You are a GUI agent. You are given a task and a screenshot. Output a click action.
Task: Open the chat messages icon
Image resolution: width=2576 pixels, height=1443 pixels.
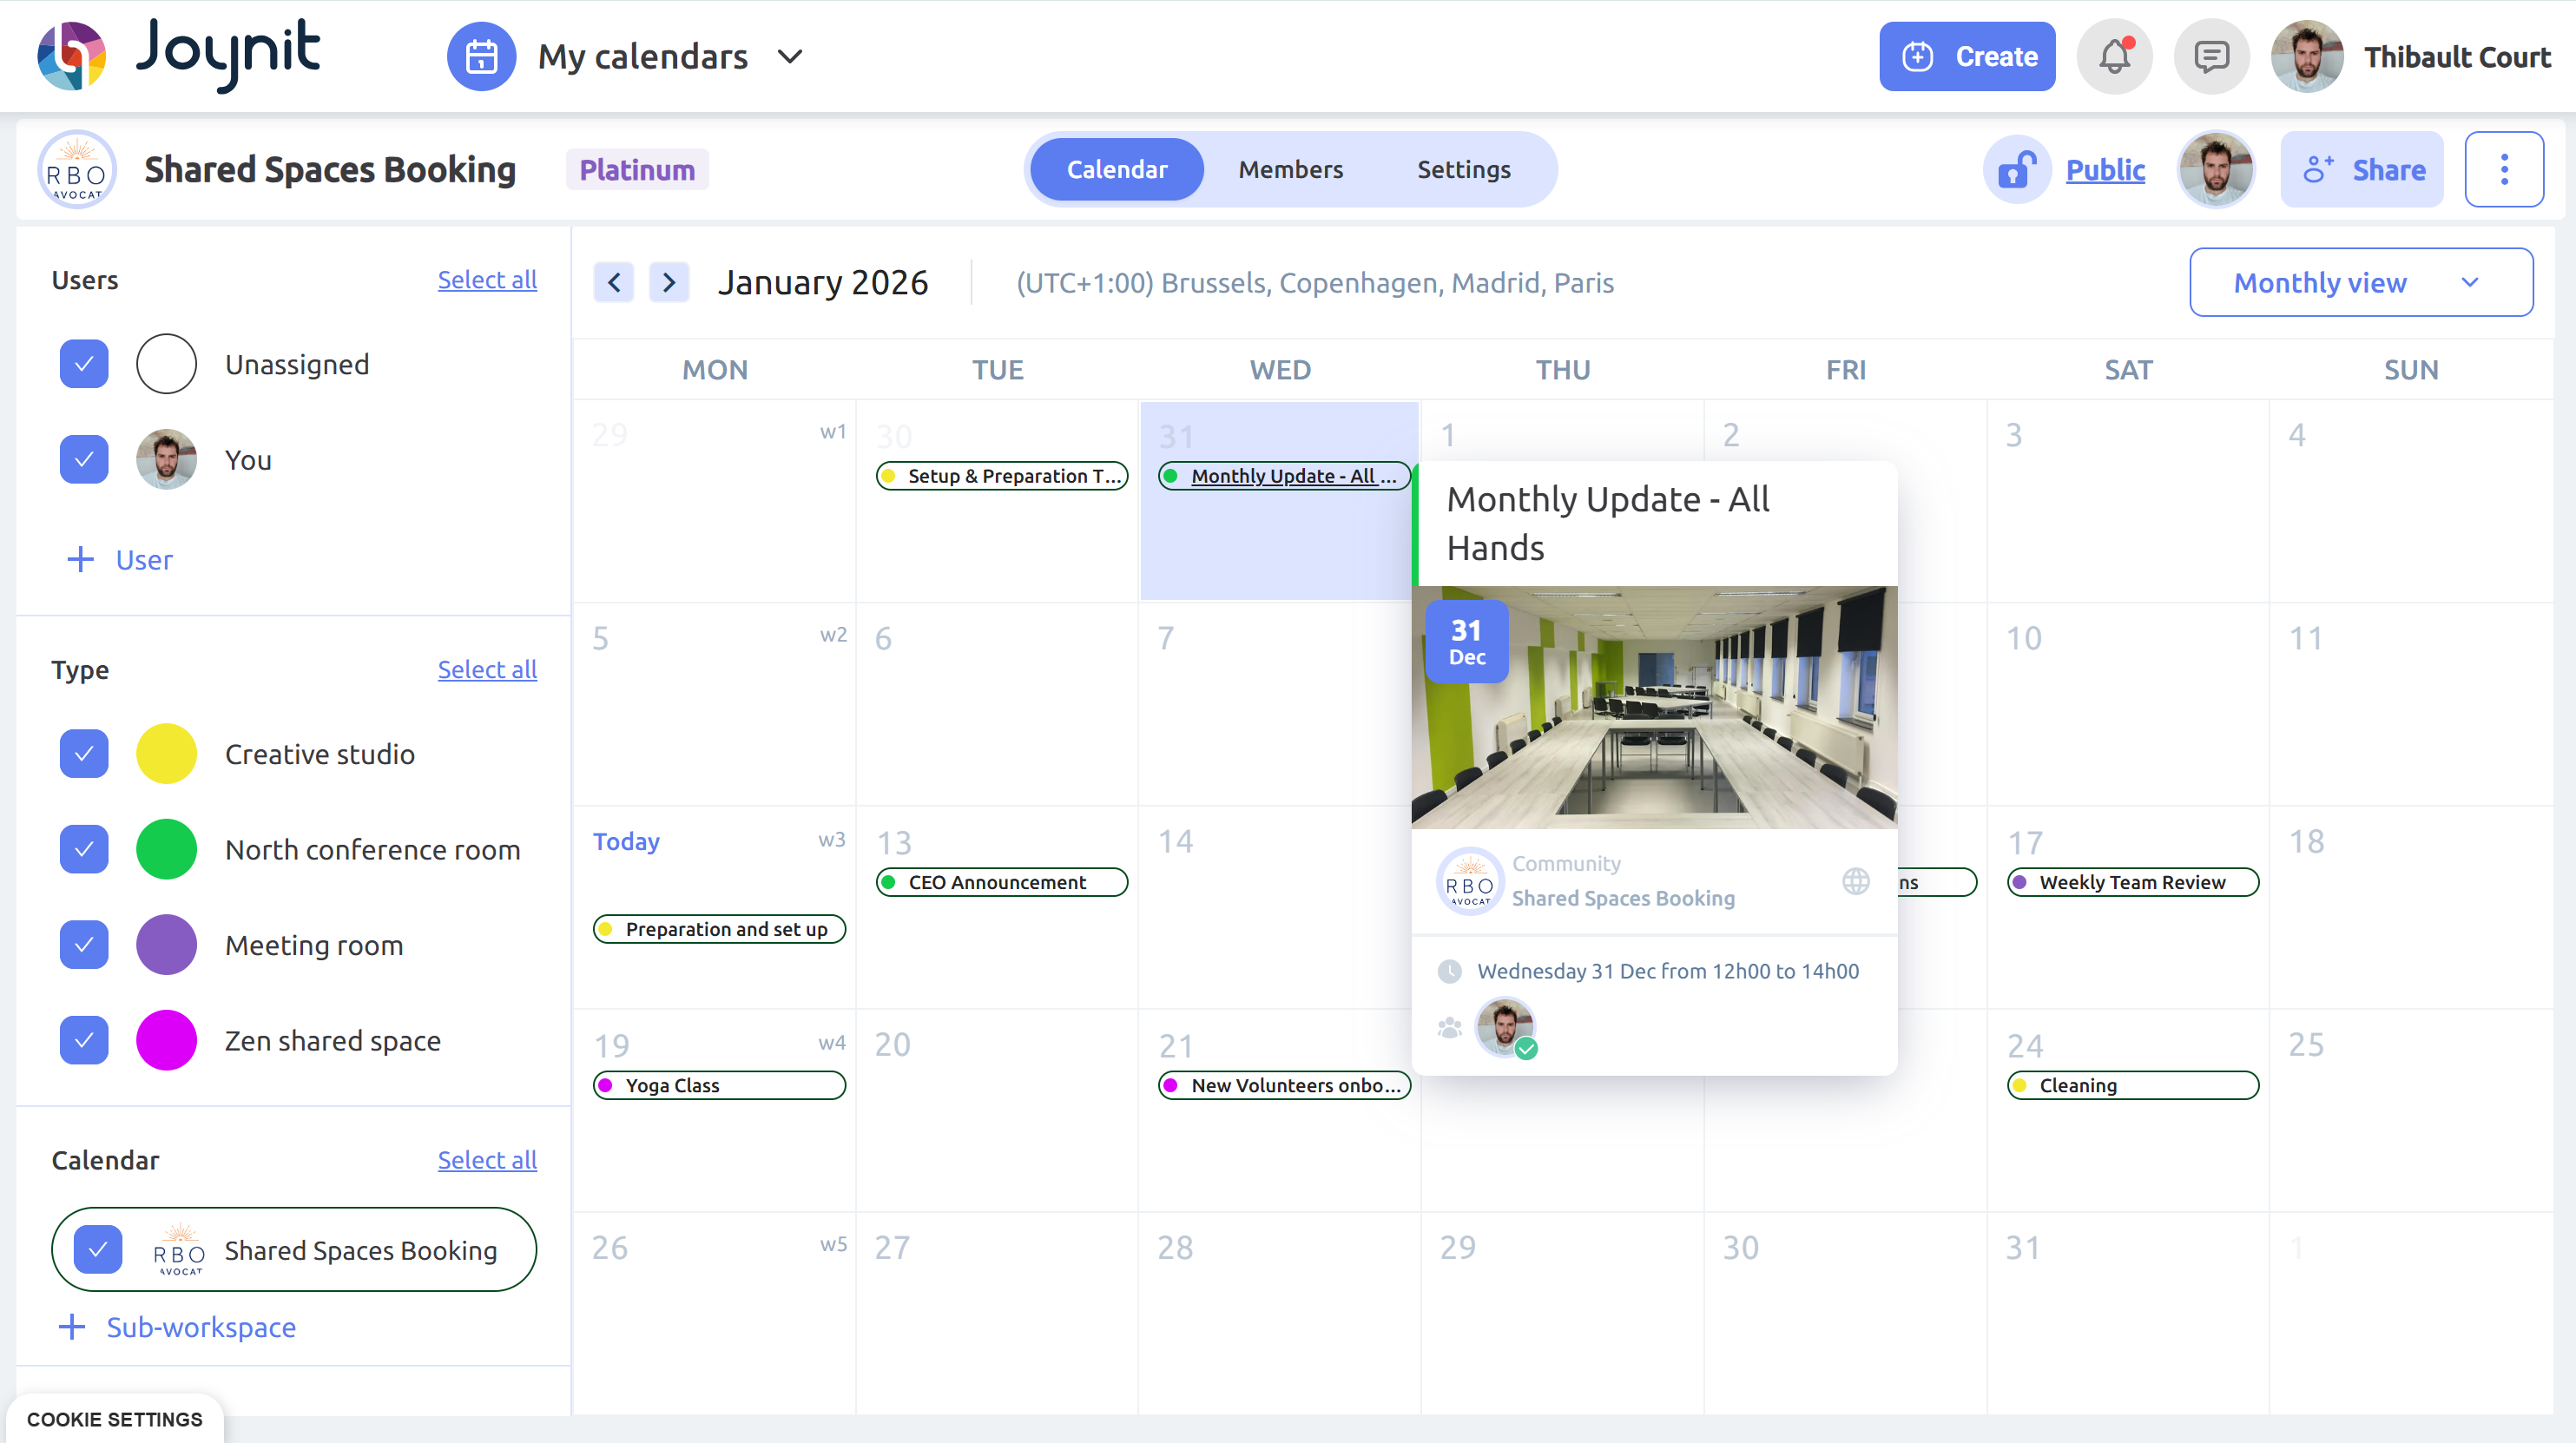click(2211, 57)
